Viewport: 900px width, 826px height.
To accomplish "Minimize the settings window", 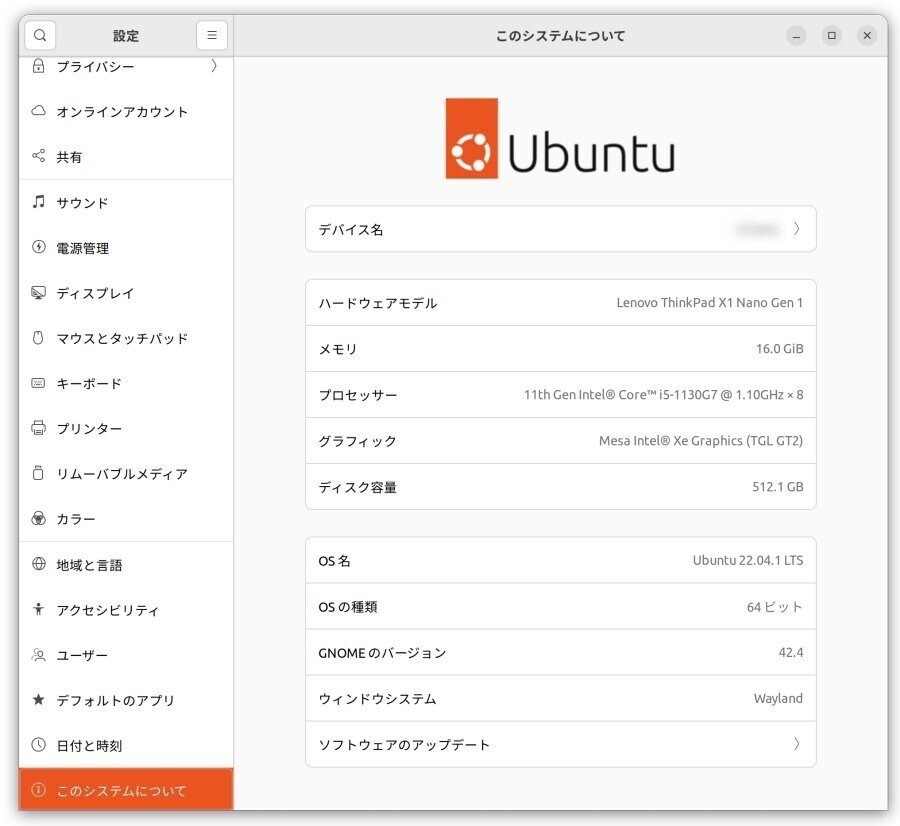I will (796, 36).
